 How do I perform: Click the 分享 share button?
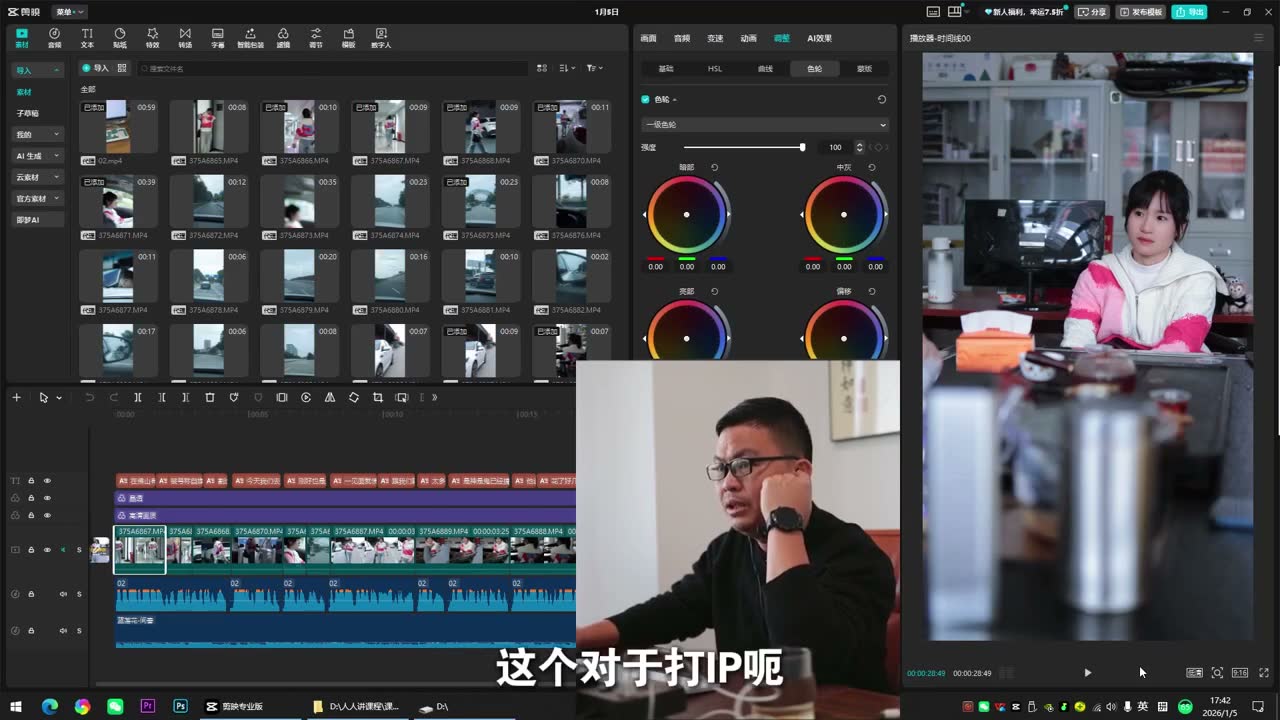(1092, 12)
